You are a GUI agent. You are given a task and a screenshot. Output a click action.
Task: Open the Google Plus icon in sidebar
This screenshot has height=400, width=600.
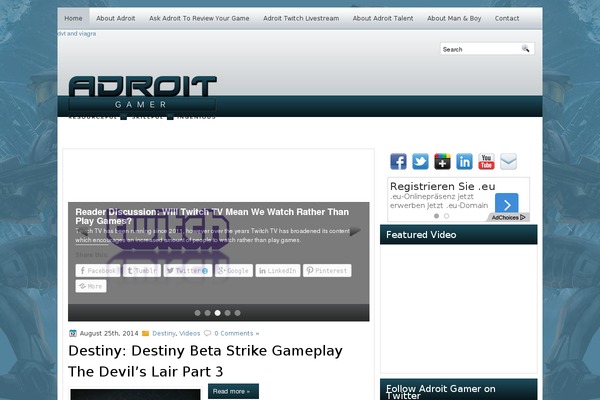pyautogui.click(x=442, y=162)
